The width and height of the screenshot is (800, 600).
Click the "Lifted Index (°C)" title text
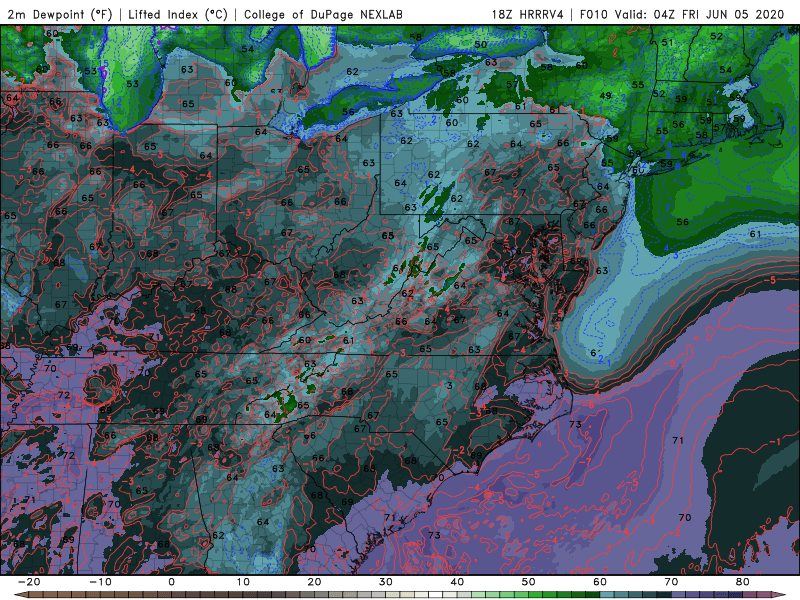click(178, 14)
